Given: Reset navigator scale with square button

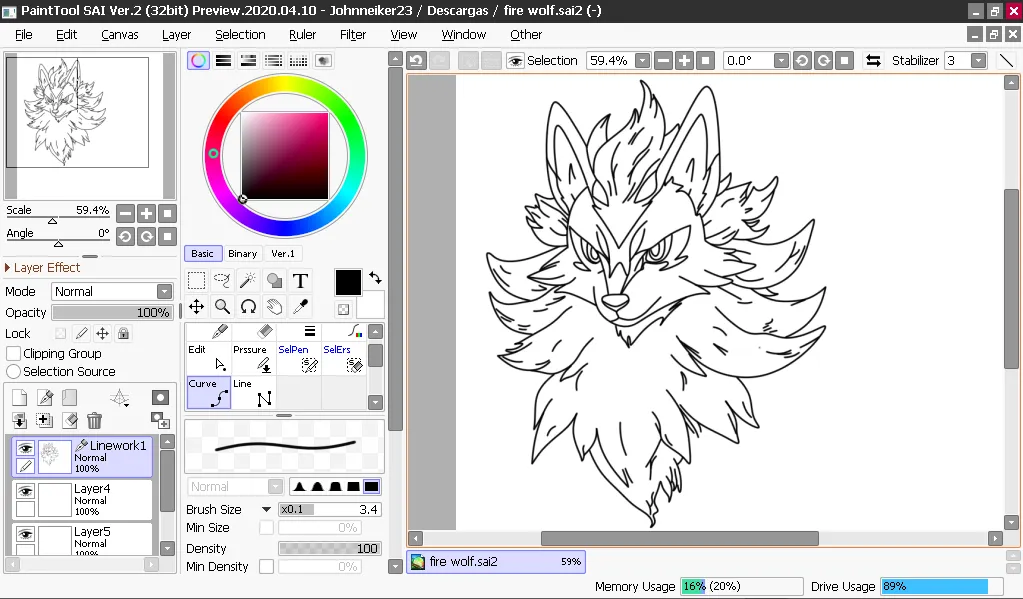Looking at the screenshot, I should 168,213.
